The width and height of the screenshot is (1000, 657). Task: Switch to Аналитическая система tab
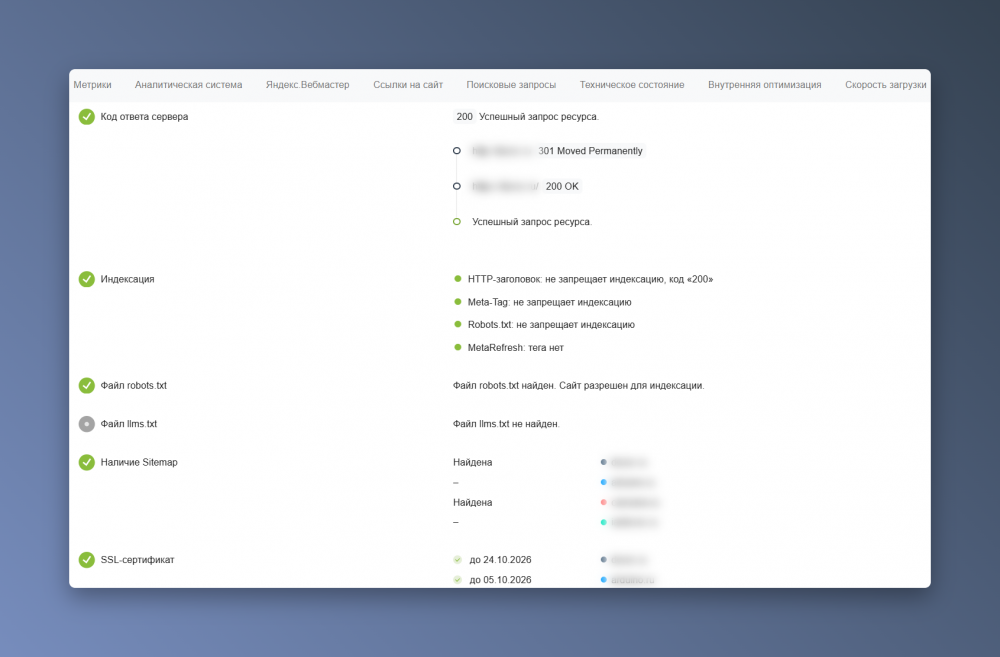click(x=188, y=85)
